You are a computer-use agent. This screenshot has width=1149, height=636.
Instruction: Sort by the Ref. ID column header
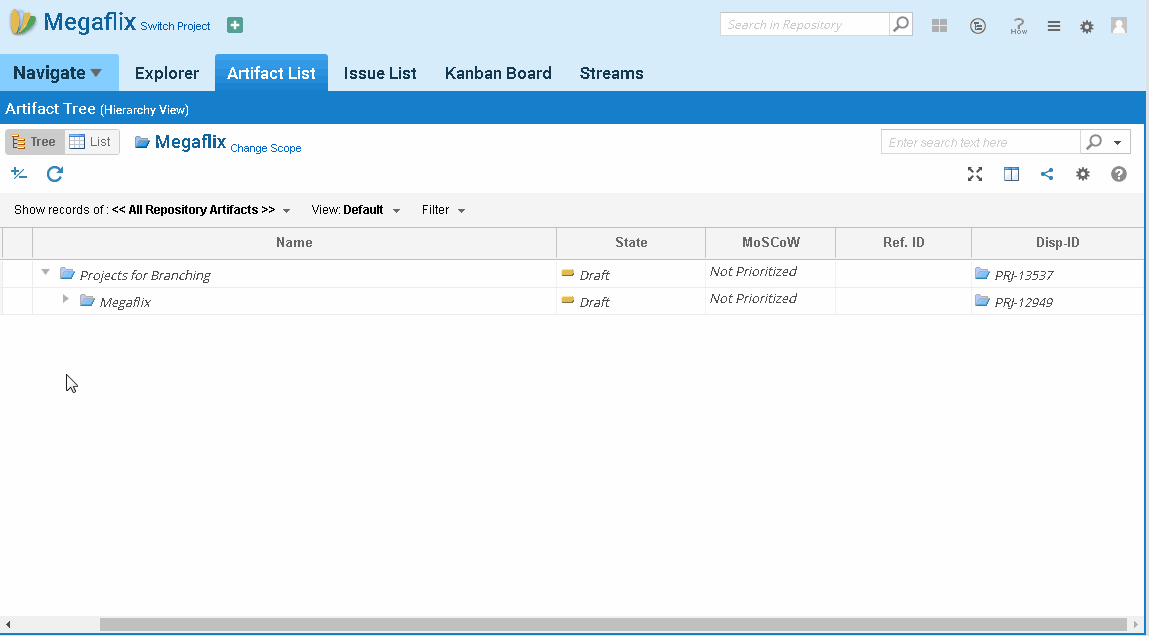pyautogui.click(x=904, y=243)
